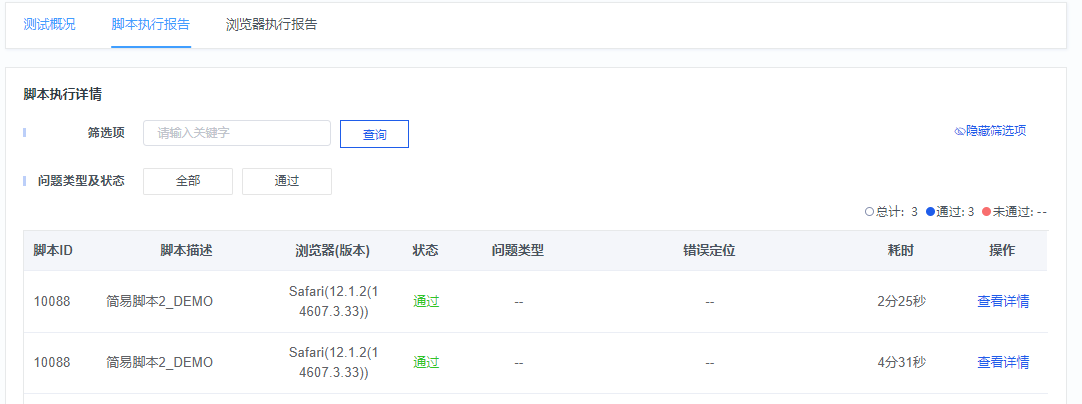Click the eye icon beside 隐藏筛选项
1082x404 pixels.
click(959, 131)
